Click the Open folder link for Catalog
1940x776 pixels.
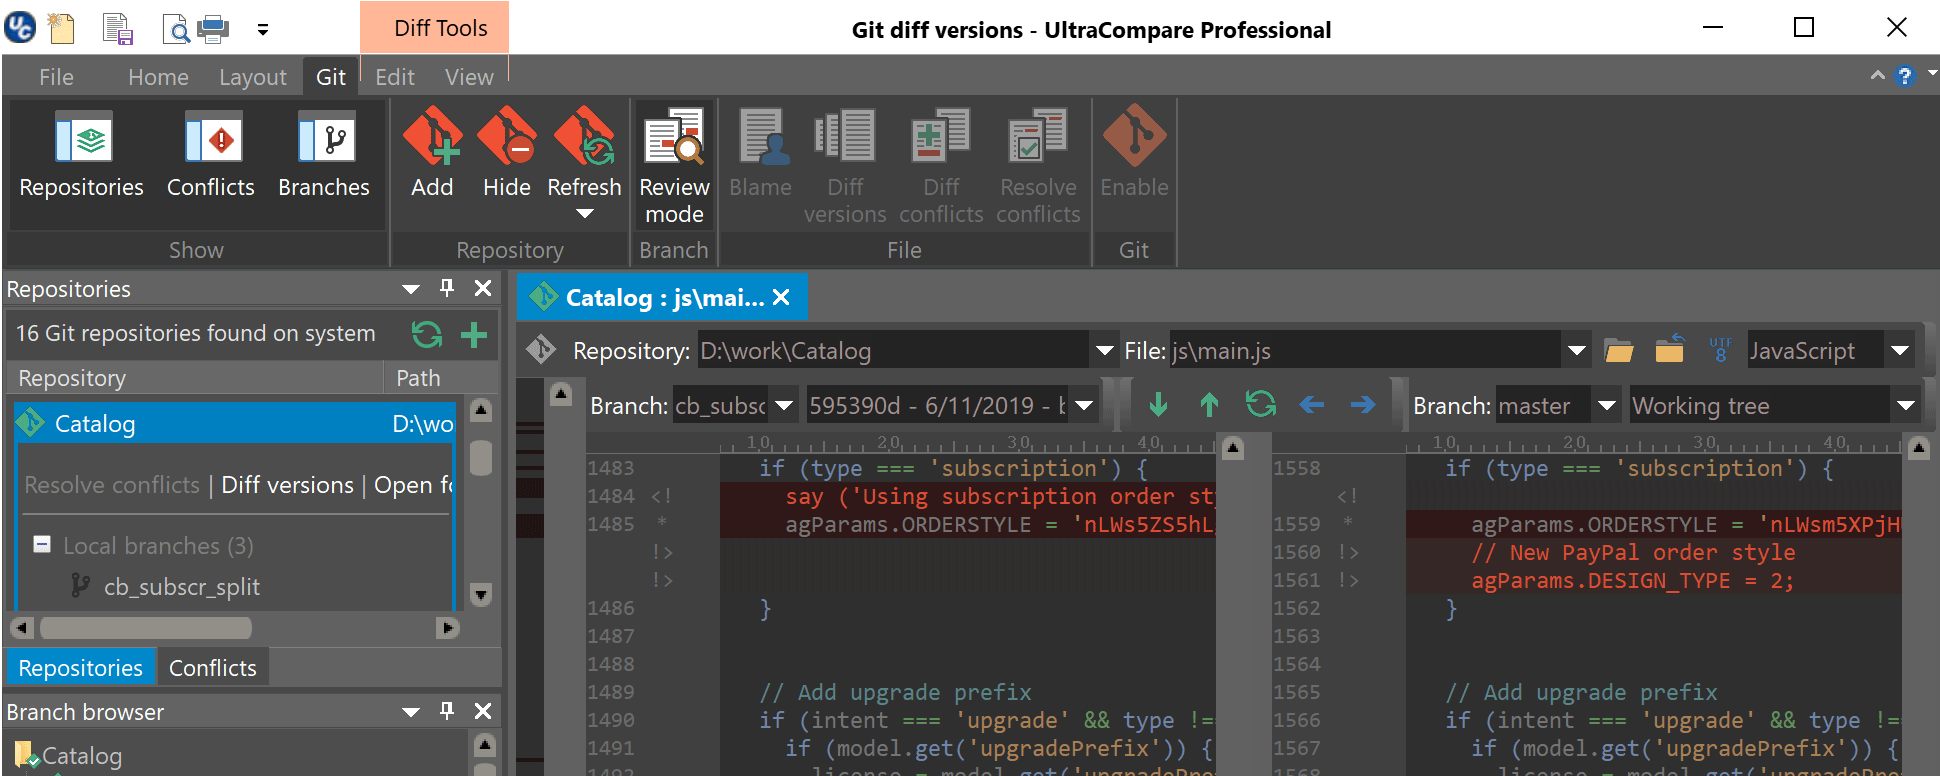pyautogui.click(x=413, y=485)
